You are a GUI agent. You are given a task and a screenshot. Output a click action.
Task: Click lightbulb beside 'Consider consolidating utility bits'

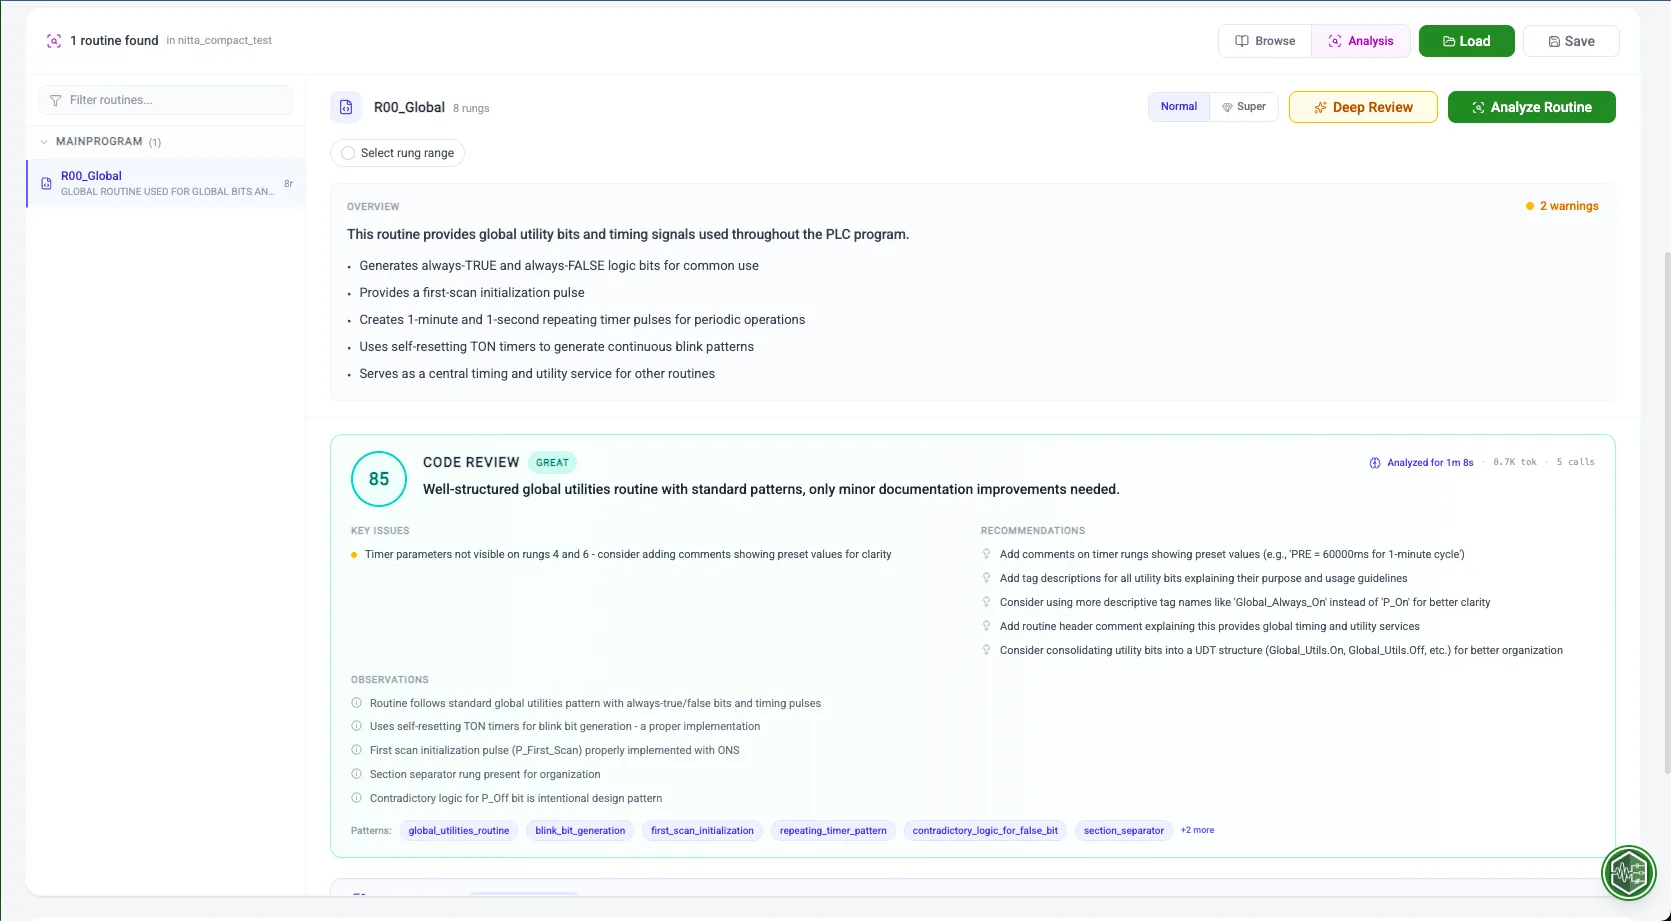click(x=986, y=650)
